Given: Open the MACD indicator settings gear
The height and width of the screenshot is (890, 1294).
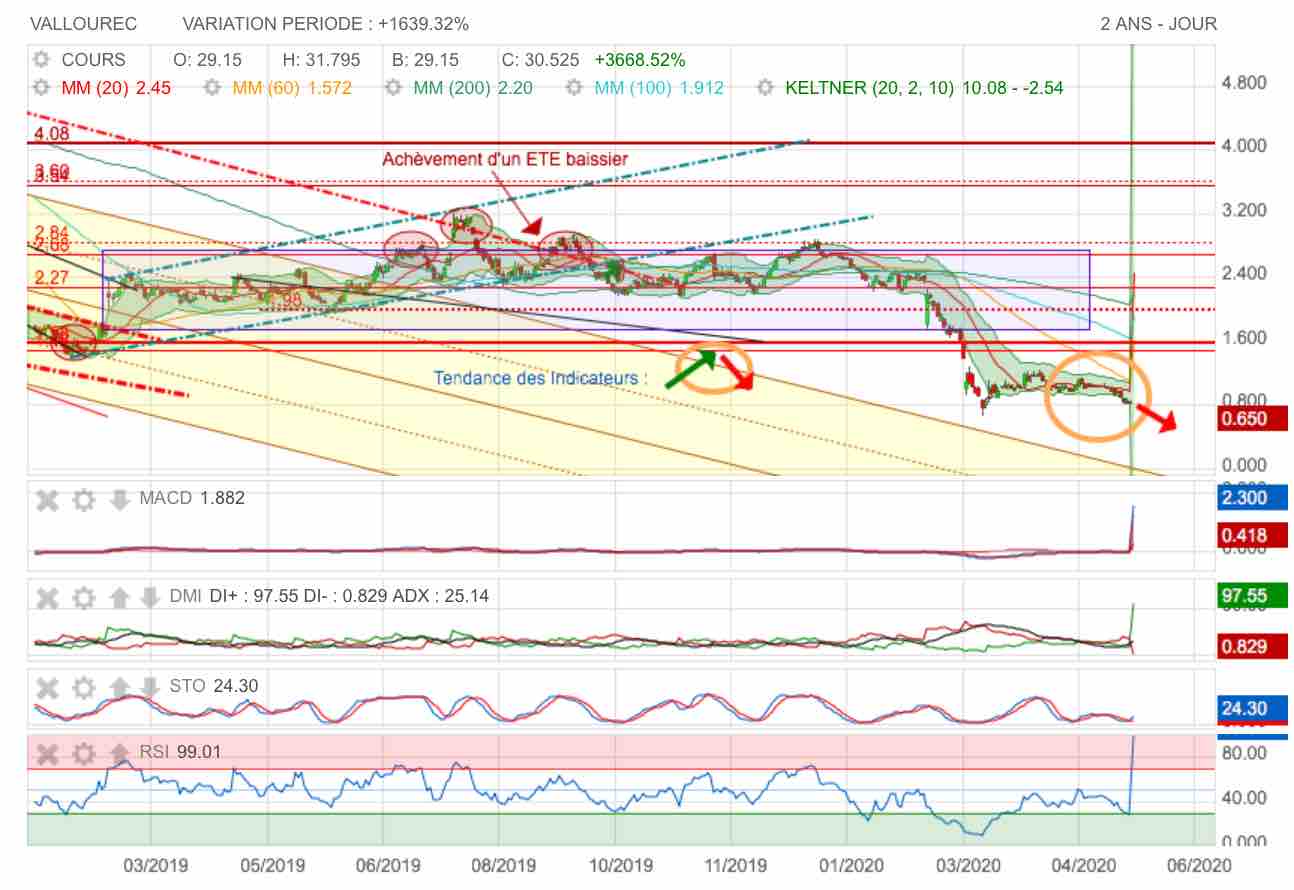Looking at the screenshot, I should pos(84,499).
